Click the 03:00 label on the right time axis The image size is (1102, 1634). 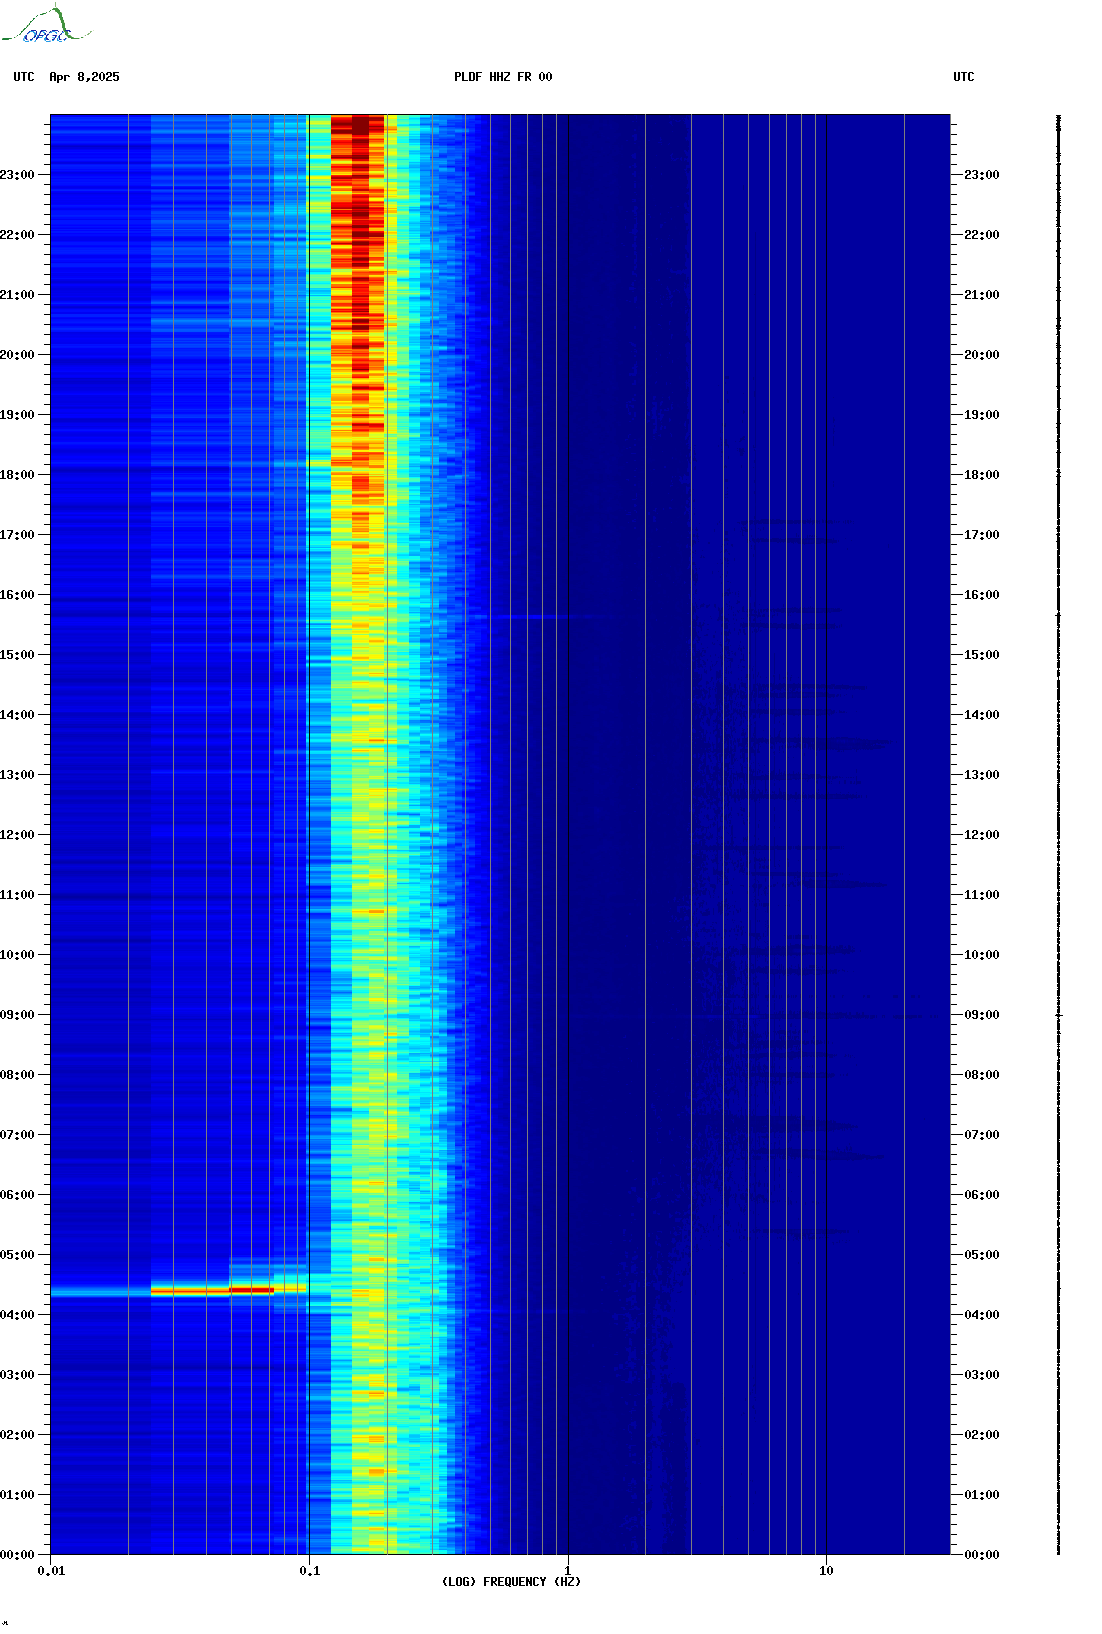pyautogui.click(x=982, y=1375)
